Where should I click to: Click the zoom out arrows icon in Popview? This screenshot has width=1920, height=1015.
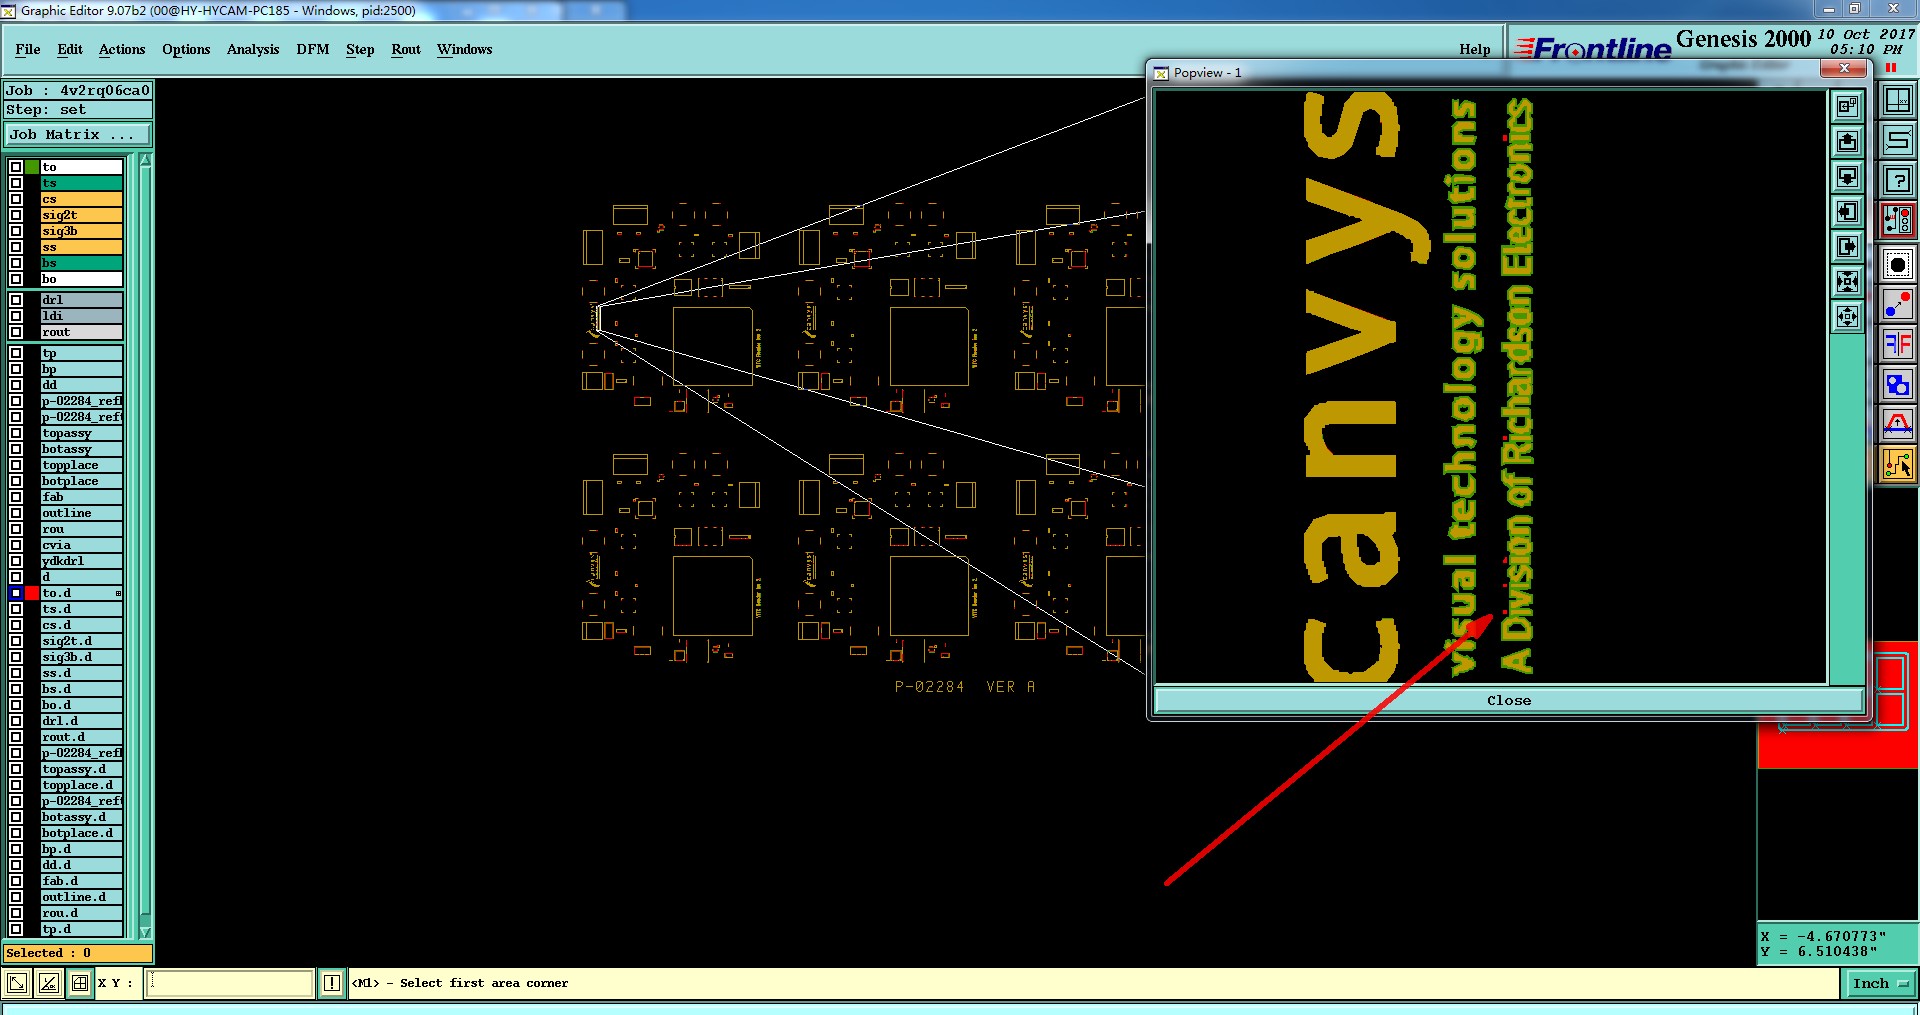(x=1847, y=316)
